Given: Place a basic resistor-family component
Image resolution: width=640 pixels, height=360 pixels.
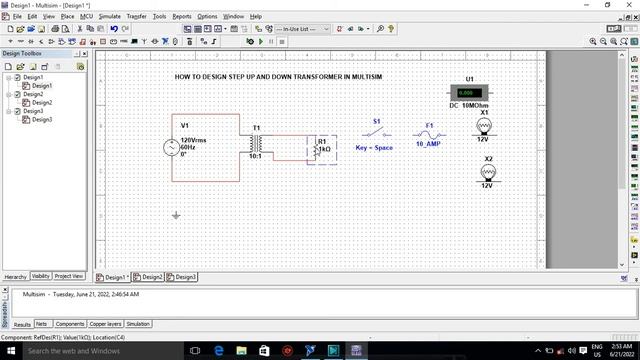Looking at the screenshot, I should (20, 42).
